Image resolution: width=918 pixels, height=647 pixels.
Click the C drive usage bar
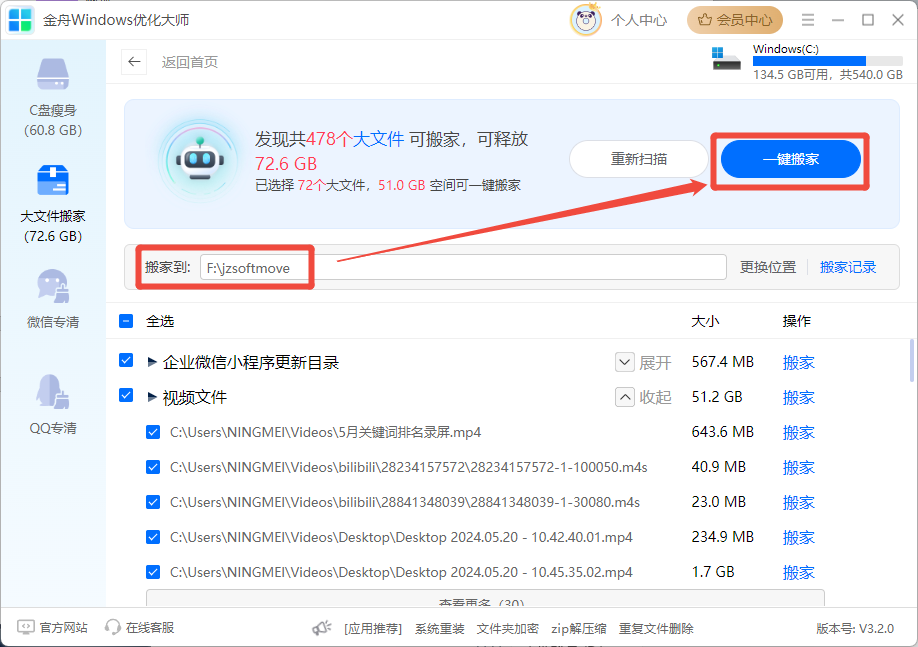[x=827, y=61]
